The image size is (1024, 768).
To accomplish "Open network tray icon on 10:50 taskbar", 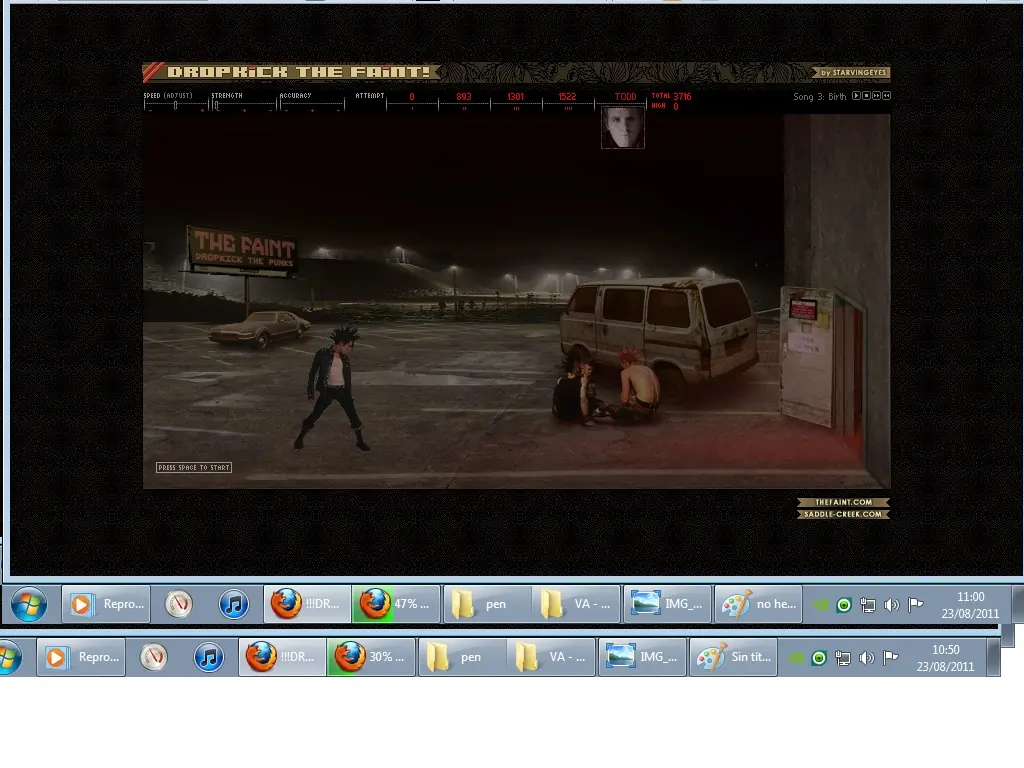I will pyautogui.click(x=843, y=658).
